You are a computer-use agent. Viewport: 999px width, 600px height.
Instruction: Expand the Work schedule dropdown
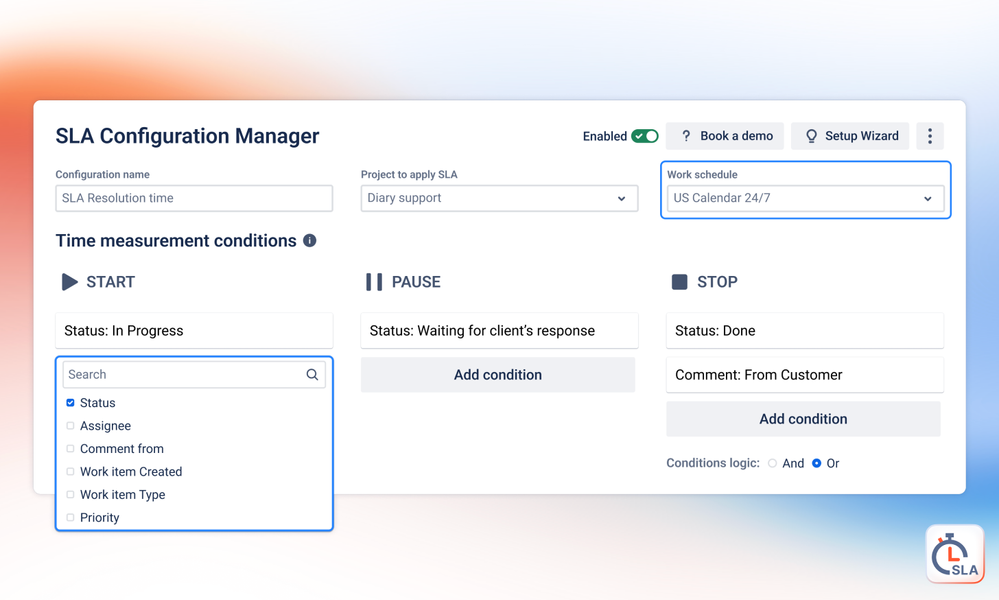pyautogui.click(x=805, y=198)
